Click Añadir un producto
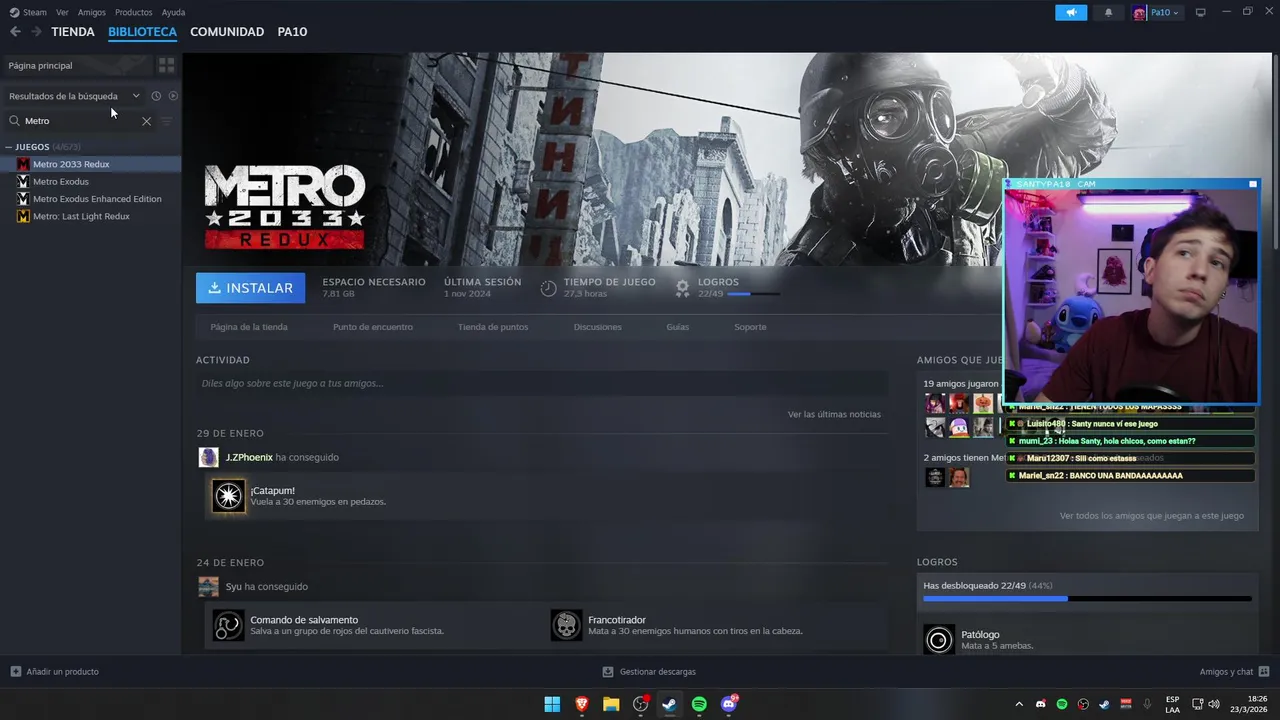The width and height of the screenshot is (1280, 720). pos(55,672)
